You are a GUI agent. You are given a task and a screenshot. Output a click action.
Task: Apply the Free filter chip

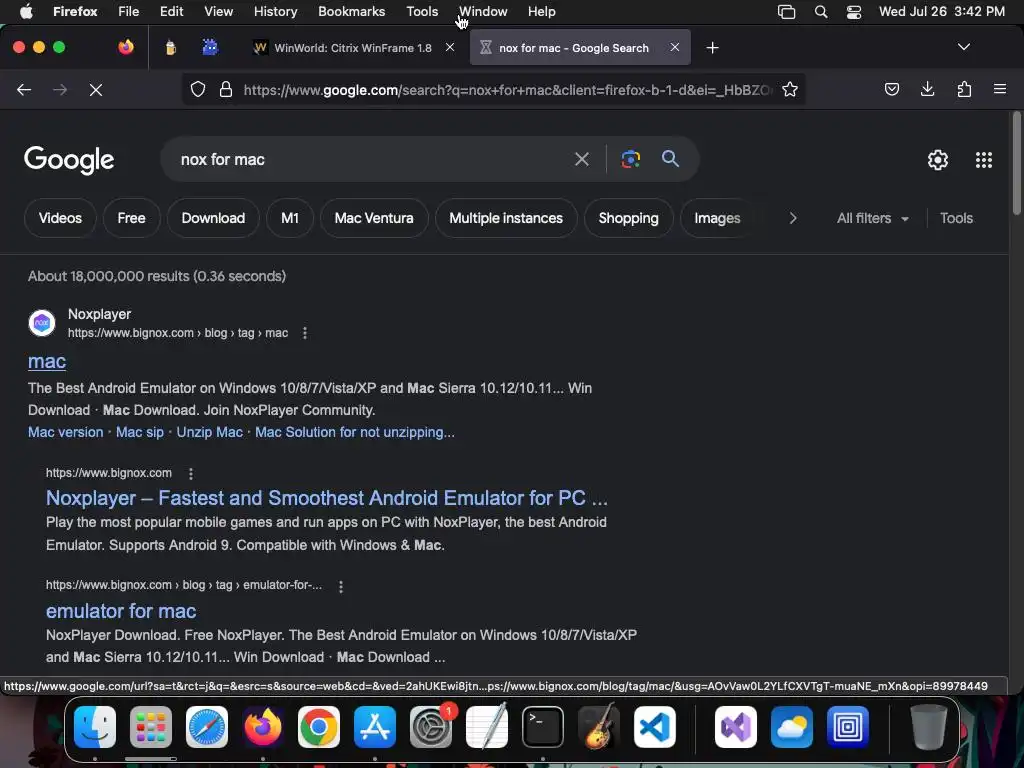[131, 218]
